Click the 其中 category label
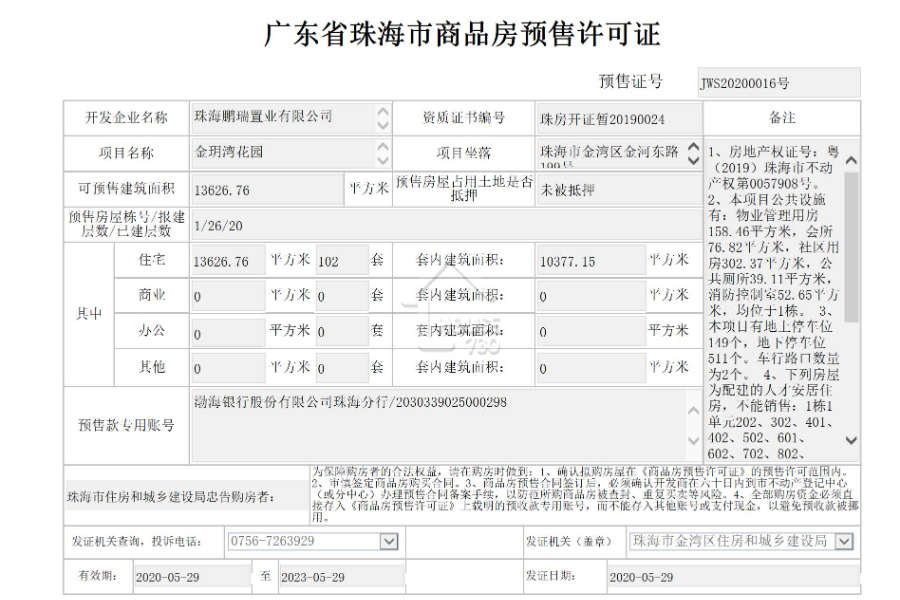The width and height of the screenshot is (900, 600). (89, 313)
